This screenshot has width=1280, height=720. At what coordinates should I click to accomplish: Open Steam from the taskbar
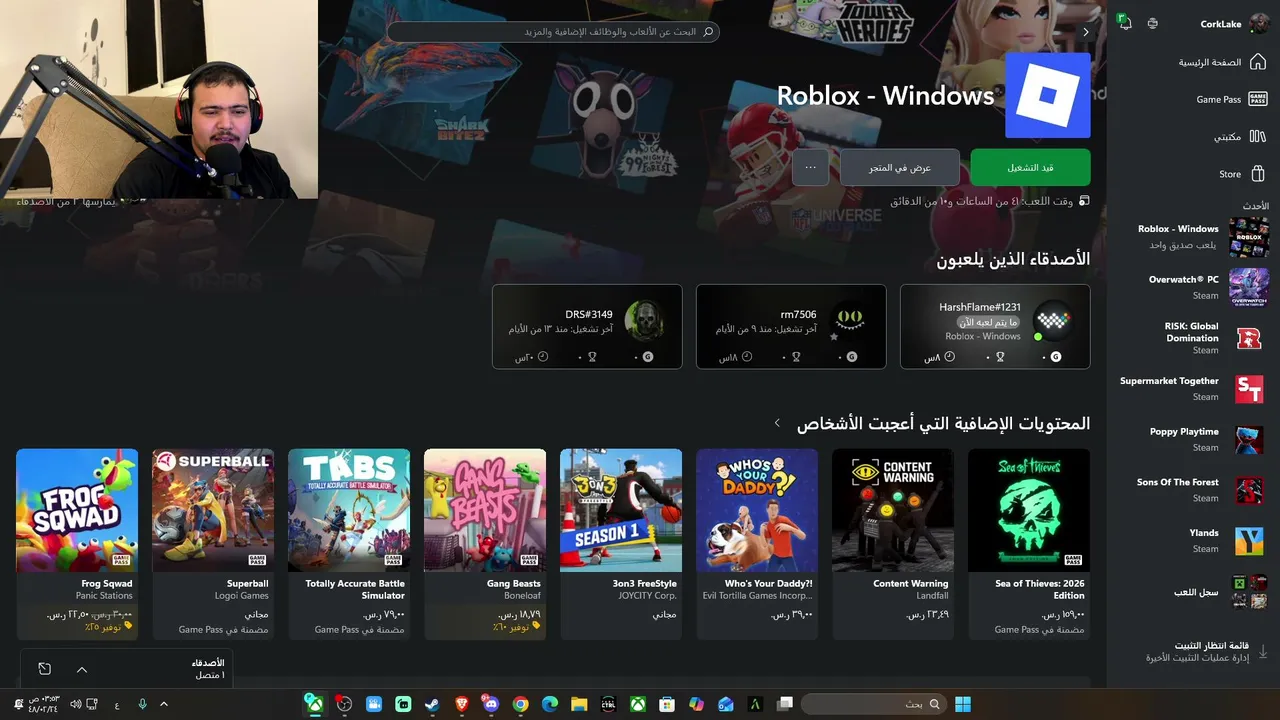(432, 704)
